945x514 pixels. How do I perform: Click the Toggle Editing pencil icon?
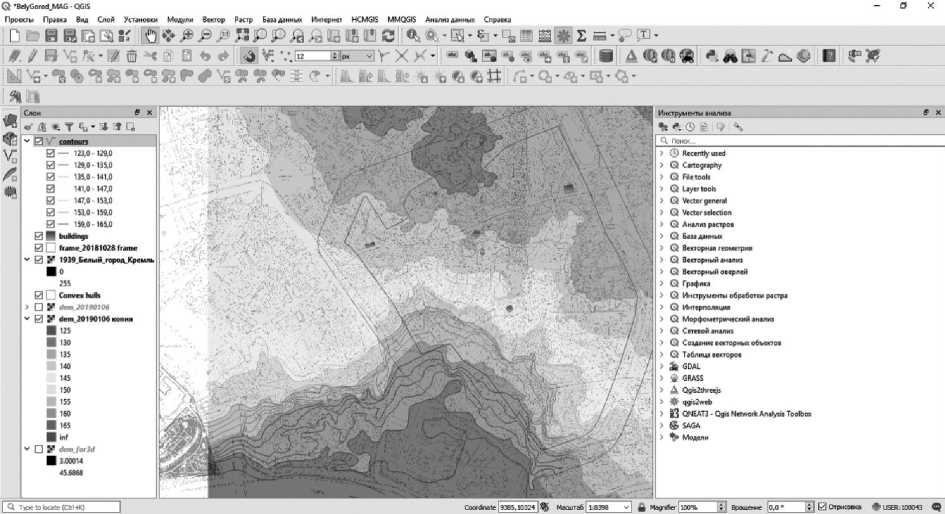(x=33, y=56)
